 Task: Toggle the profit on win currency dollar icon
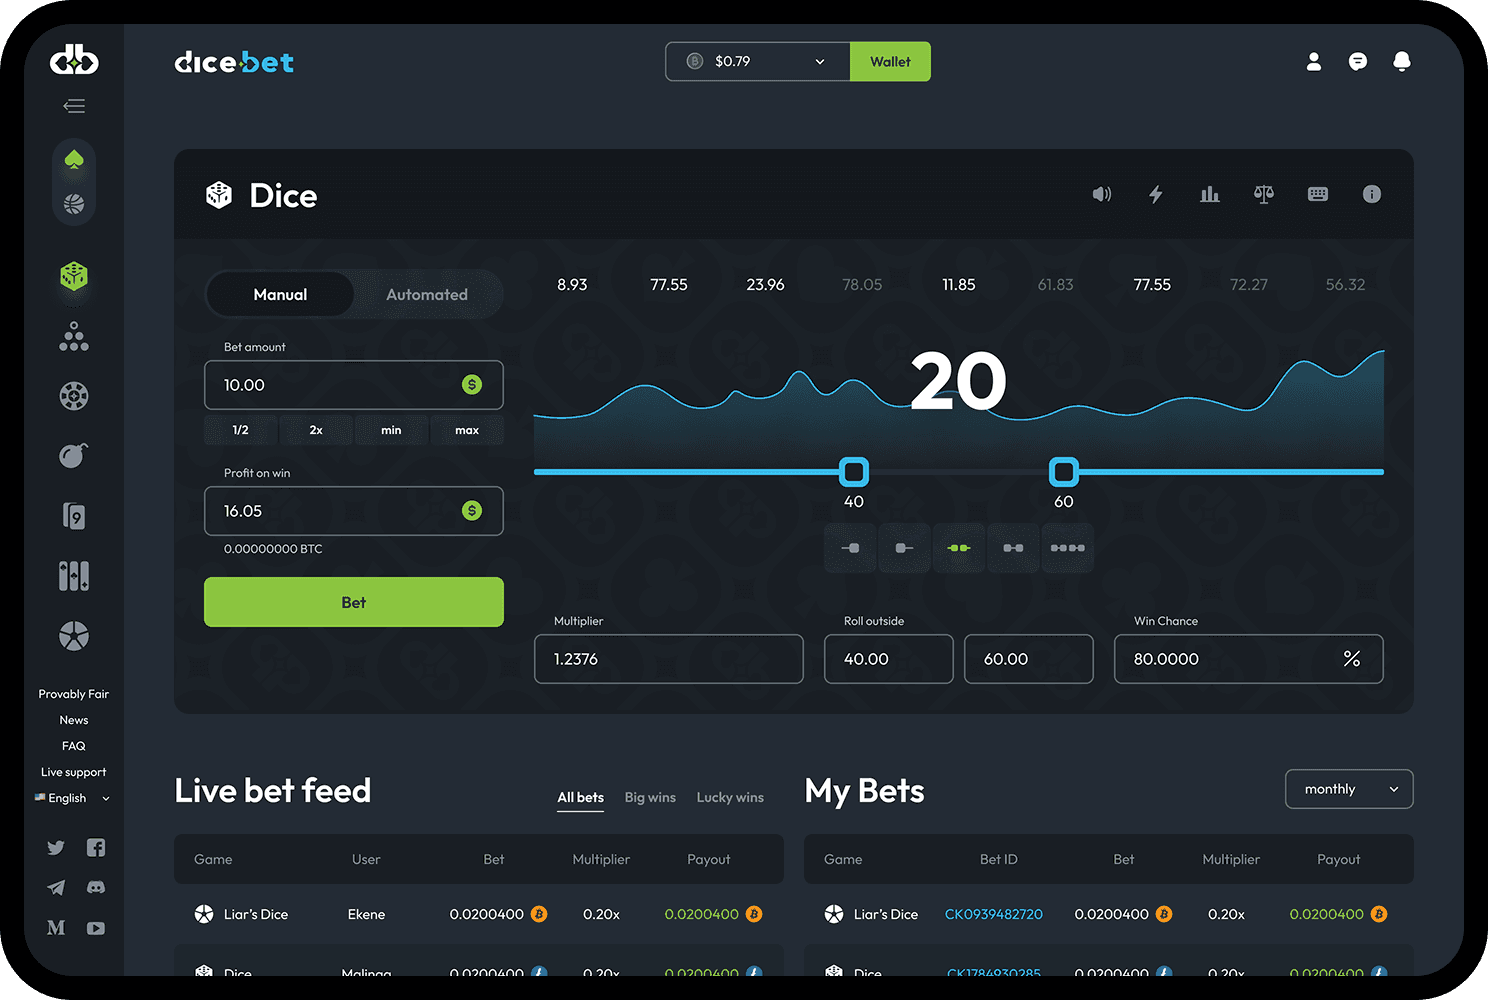coord(472,511)
